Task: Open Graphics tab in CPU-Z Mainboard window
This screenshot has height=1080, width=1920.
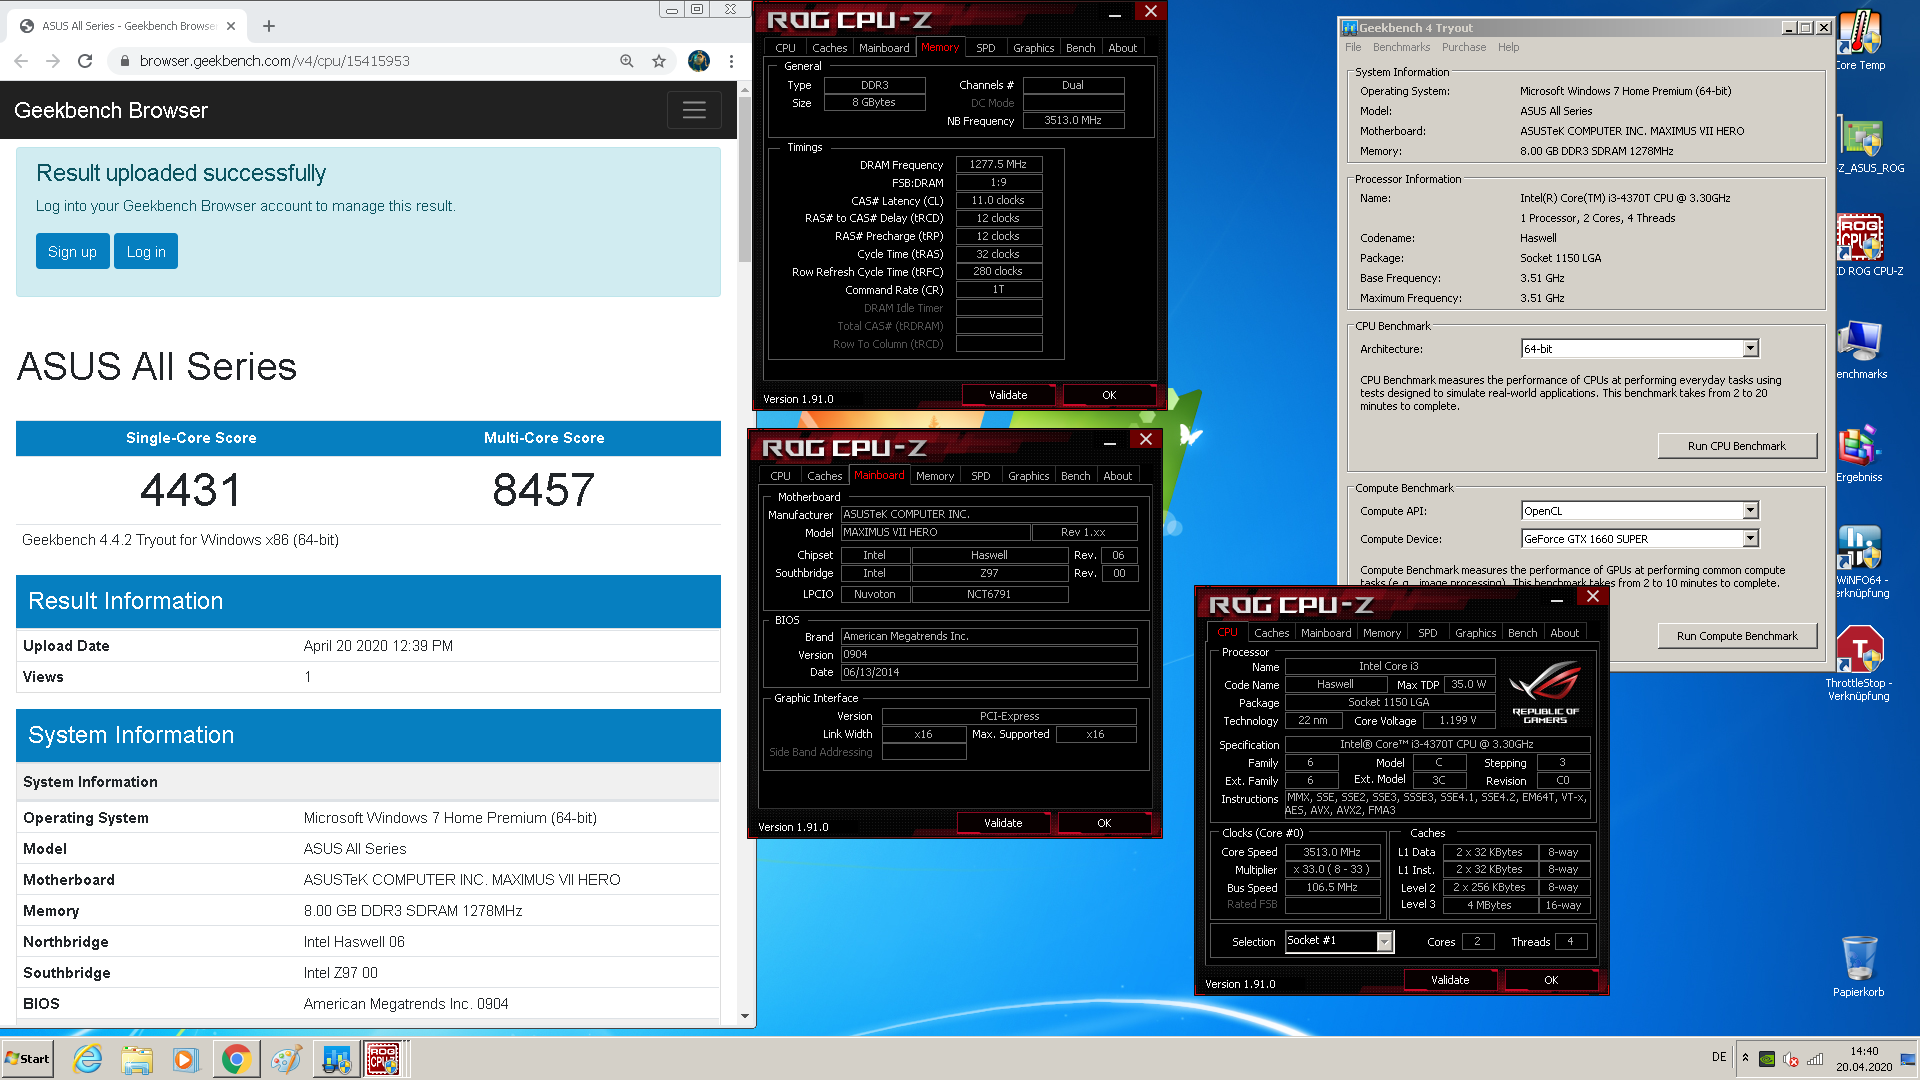Action: [x=1028, y=476]
